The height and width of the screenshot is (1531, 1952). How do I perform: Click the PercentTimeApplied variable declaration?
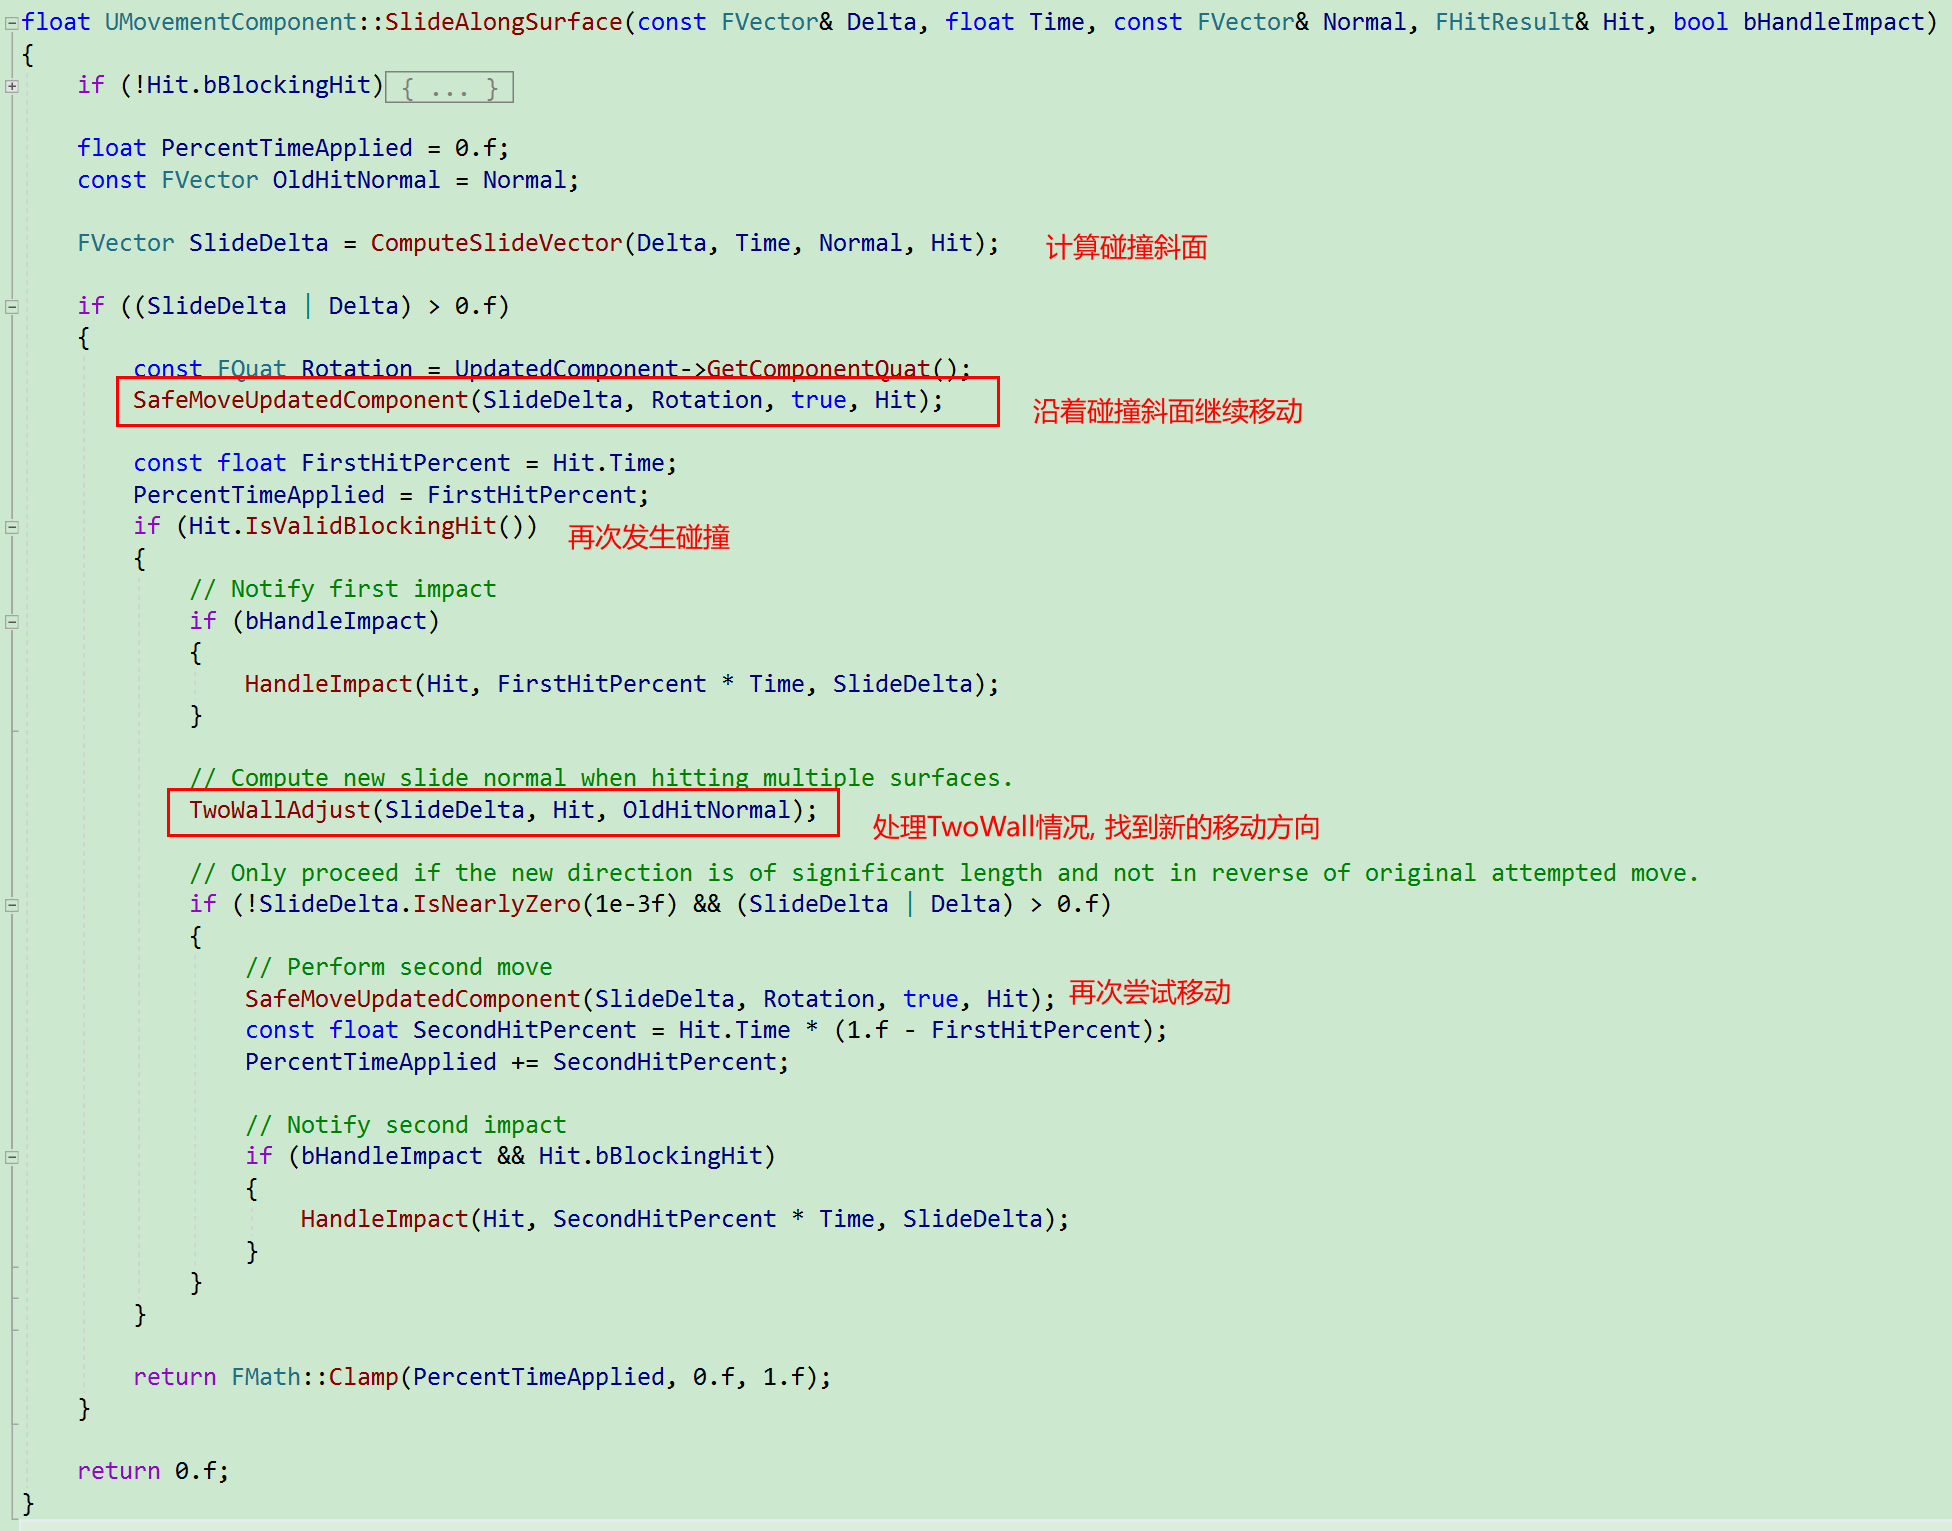point(286,148)
